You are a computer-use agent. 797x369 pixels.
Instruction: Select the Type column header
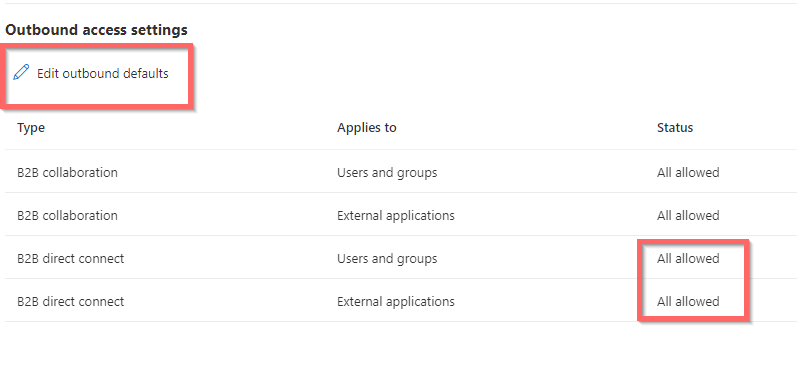click(31, 128)
